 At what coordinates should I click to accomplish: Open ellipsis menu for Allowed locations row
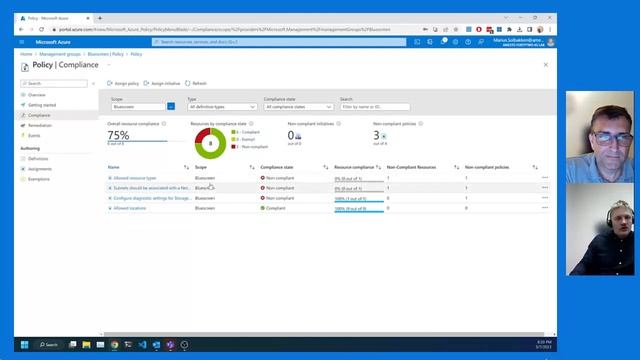(545, 208)
